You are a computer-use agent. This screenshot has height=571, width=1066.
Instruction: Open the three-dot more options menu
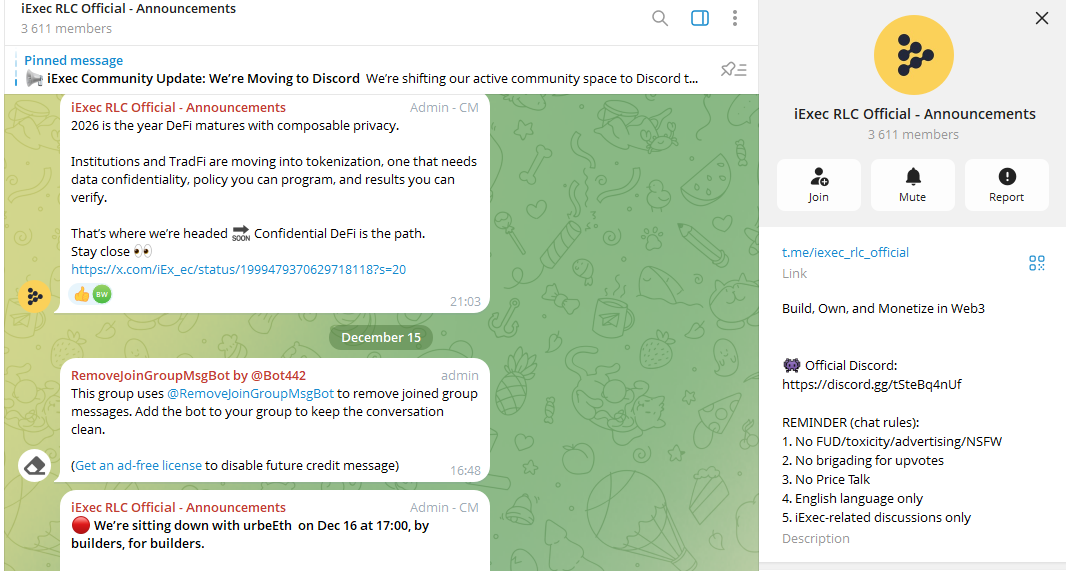[735, 18]
